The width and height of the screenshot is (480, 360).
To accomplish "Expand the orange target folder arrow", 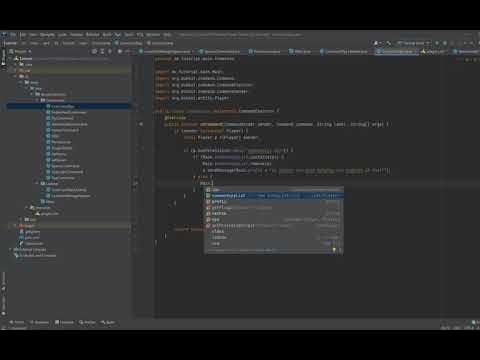I will (x=15, y=226).
